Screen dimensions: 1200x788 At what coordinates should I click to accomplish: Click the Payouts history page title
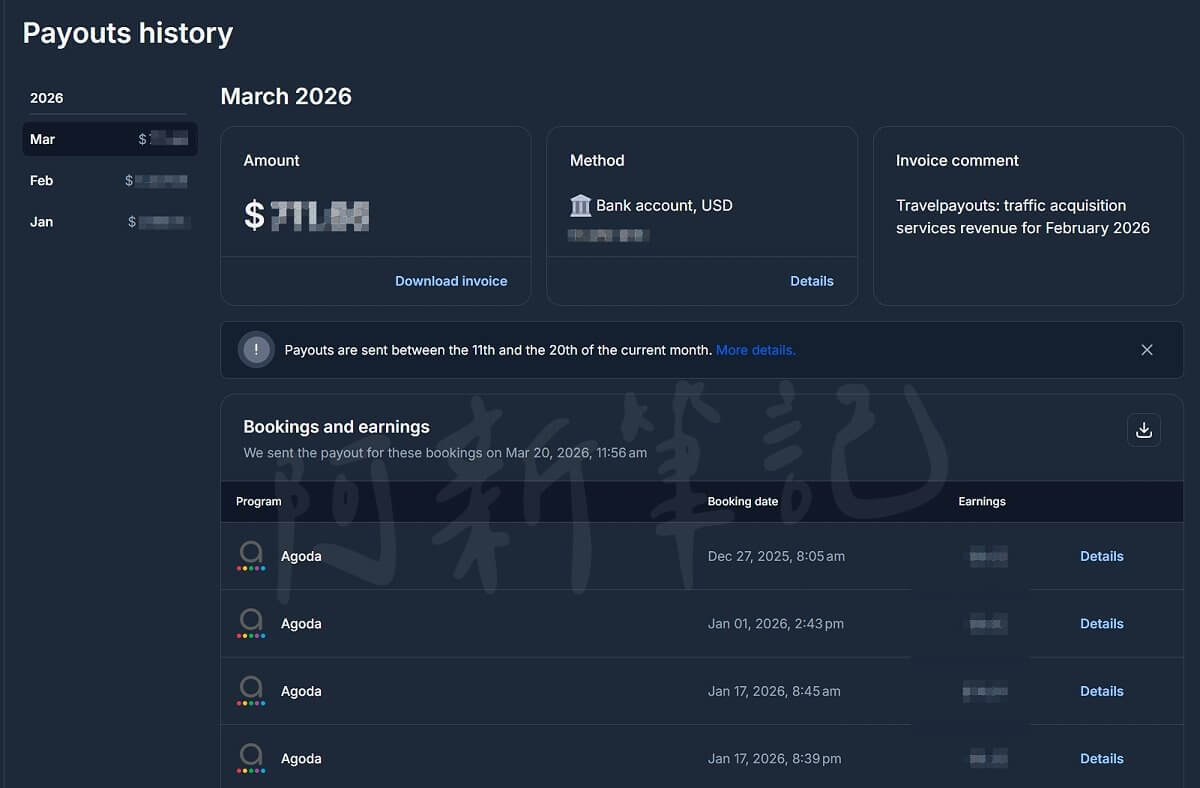coord(128,33)
